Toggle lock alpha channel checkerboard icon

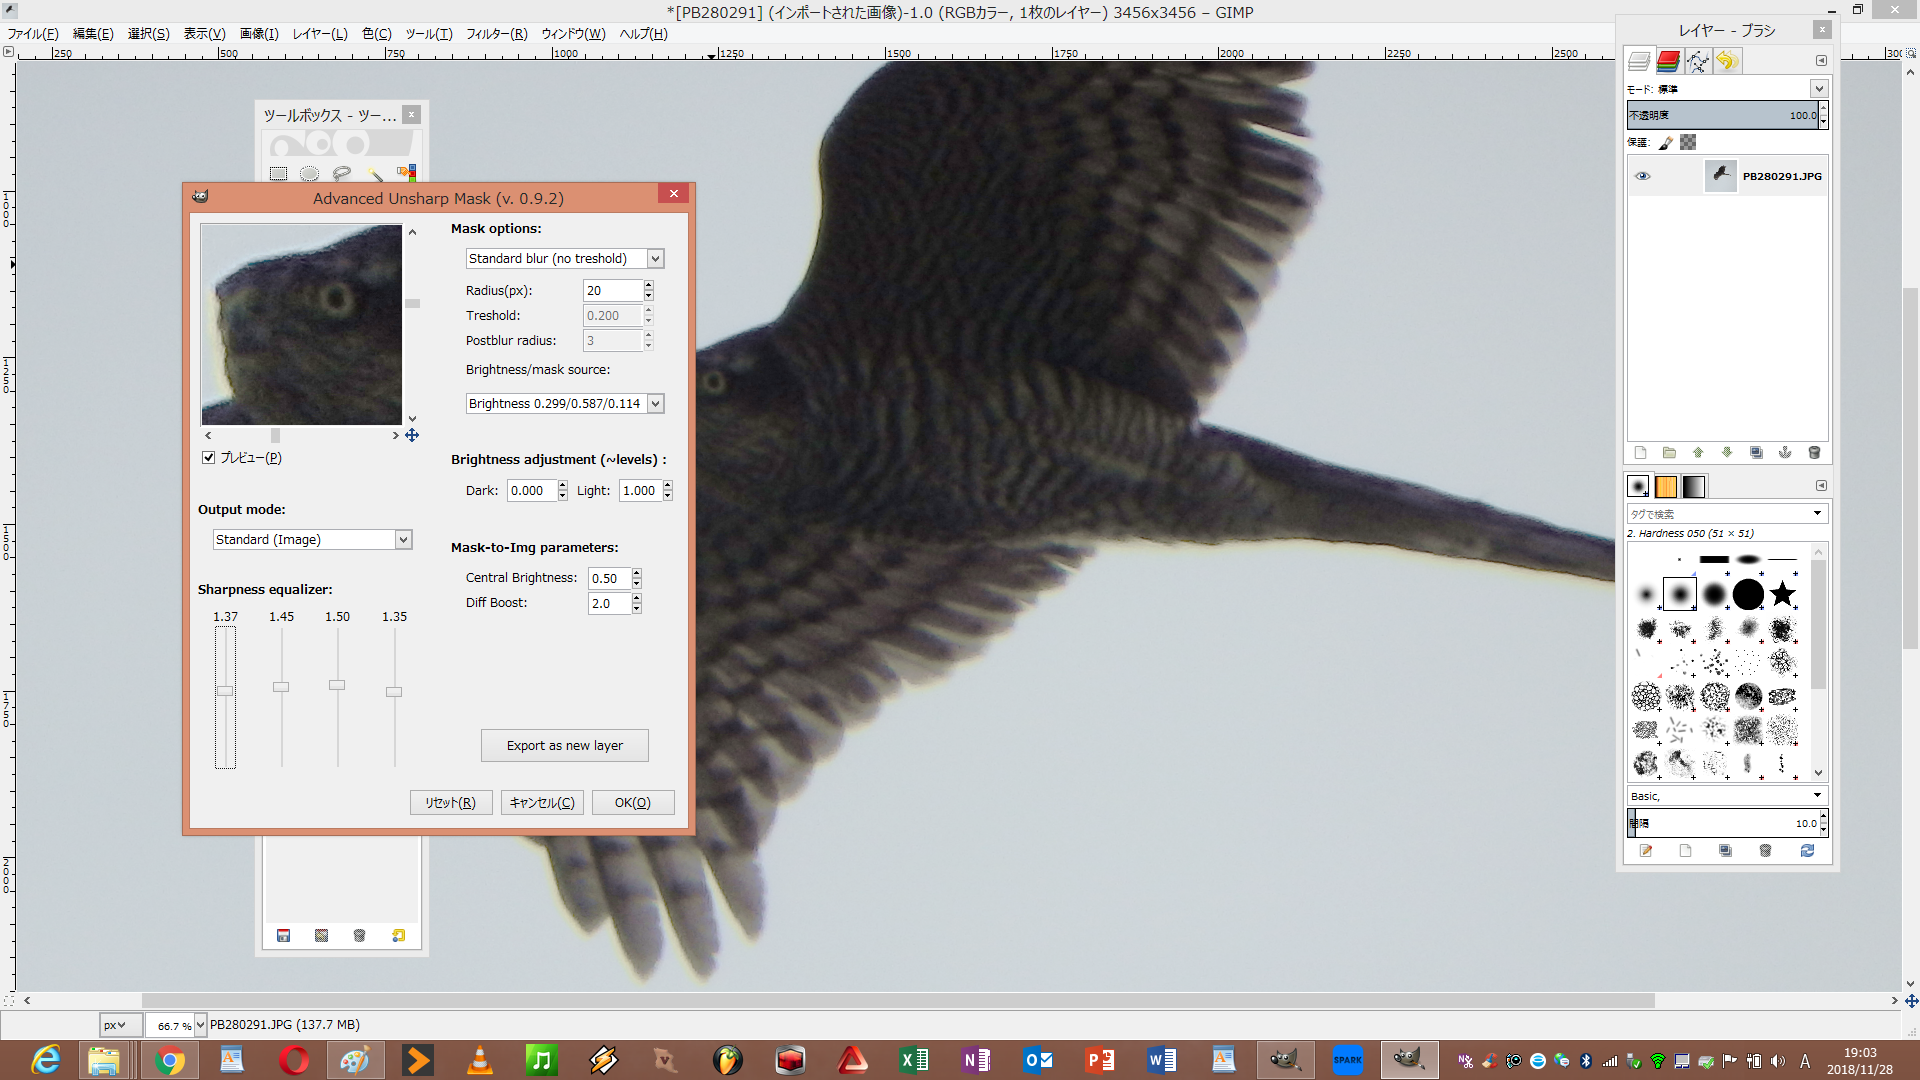pos(1688,142)
